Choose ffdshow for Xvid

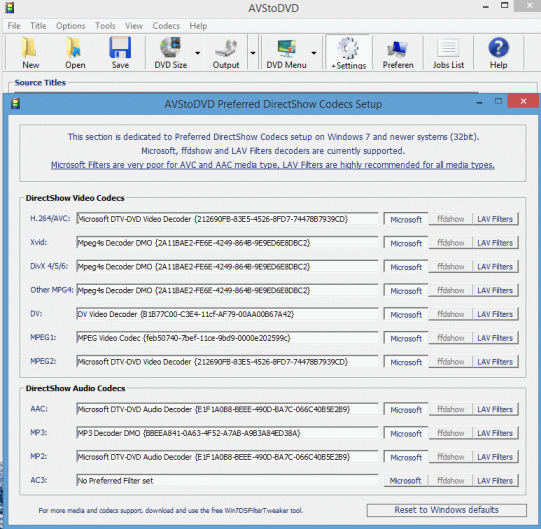click(x=451, y=243)
